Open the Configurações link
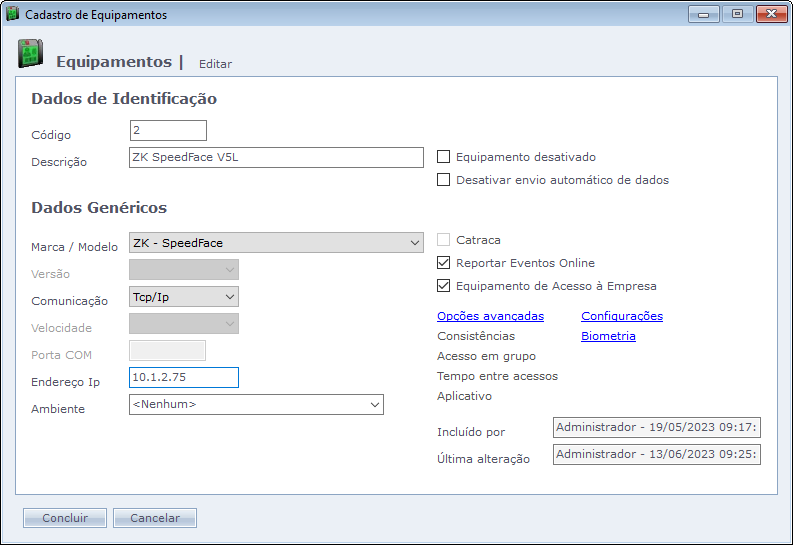This screenshot has height=545, width=793. (x=621, y=316)
